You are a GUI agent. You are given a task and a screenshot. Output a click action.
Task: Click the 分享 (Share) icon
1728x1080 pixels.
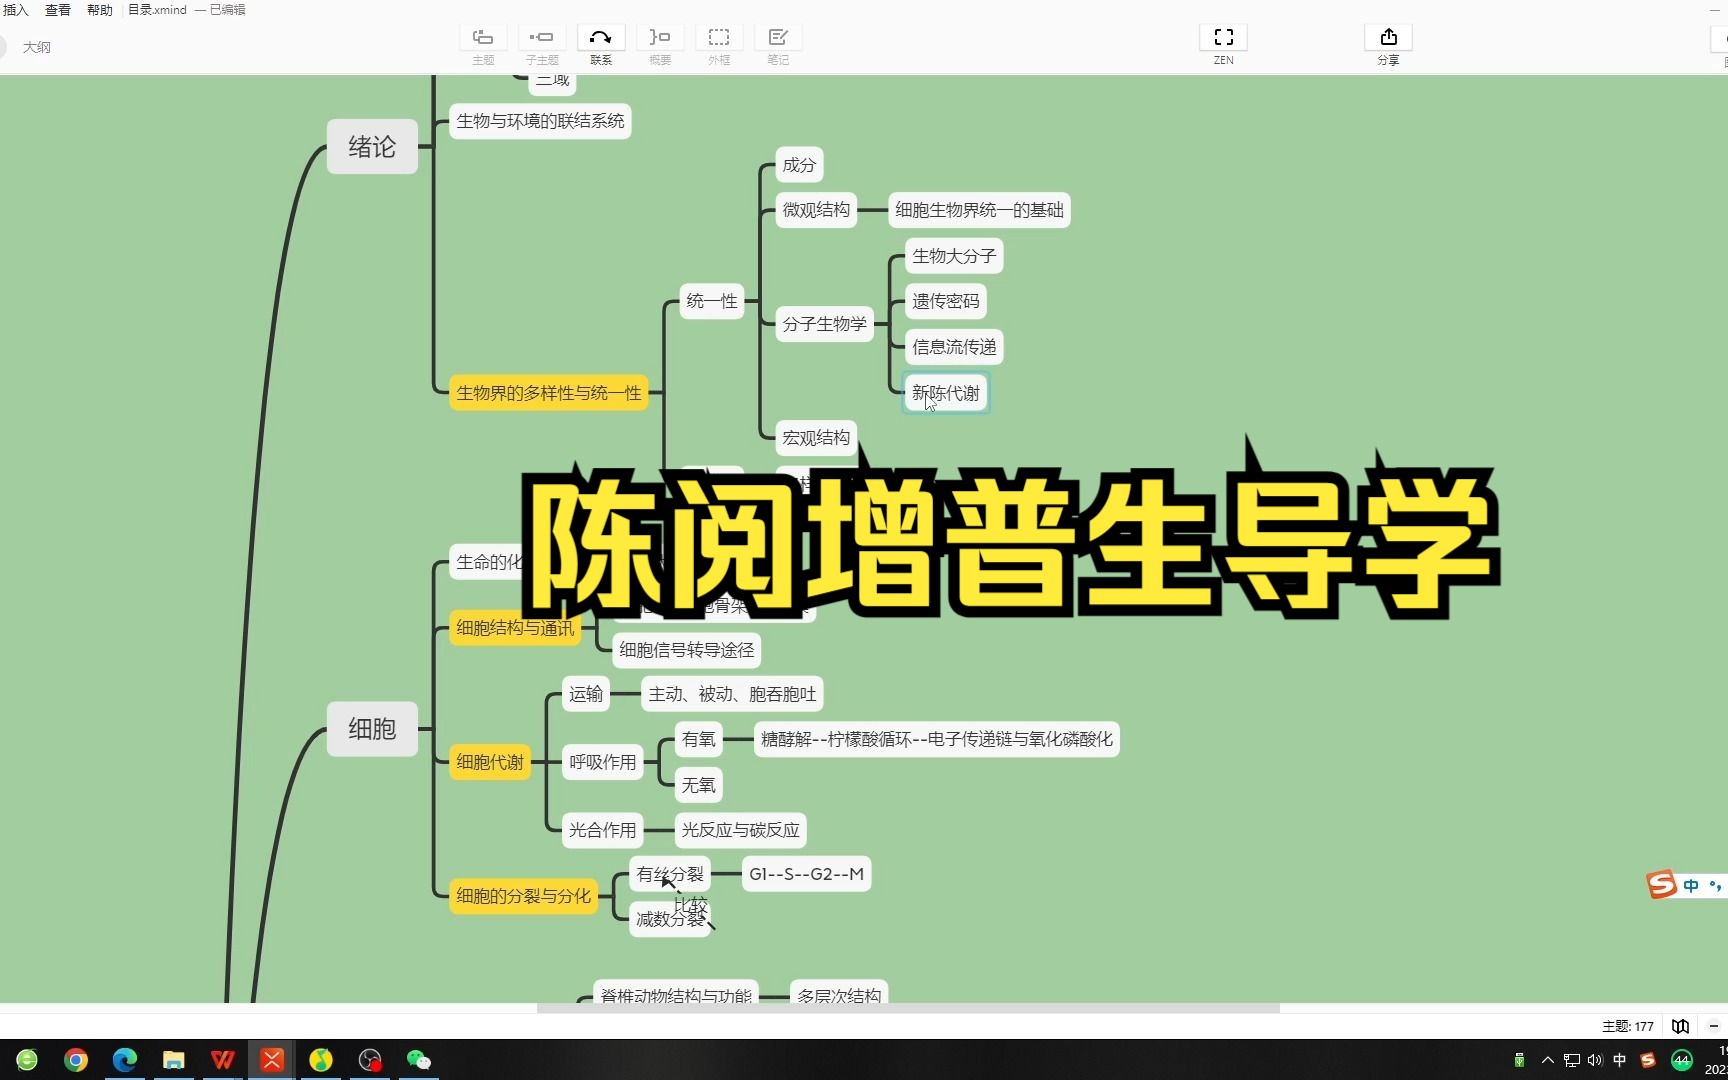pos(1388,38)
